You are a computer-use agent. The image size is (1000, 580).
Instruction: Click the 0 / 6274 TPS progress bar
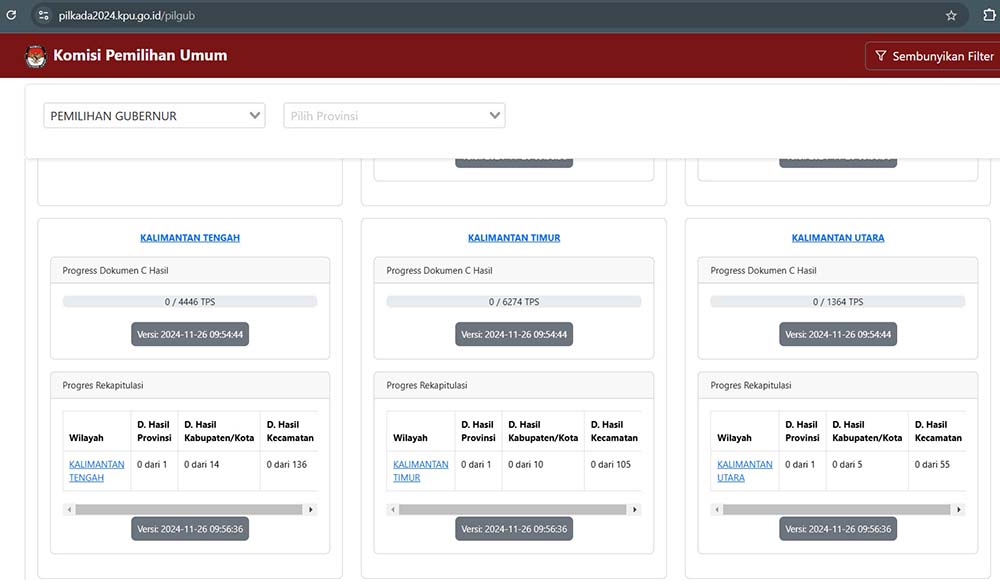click(514, 302)
